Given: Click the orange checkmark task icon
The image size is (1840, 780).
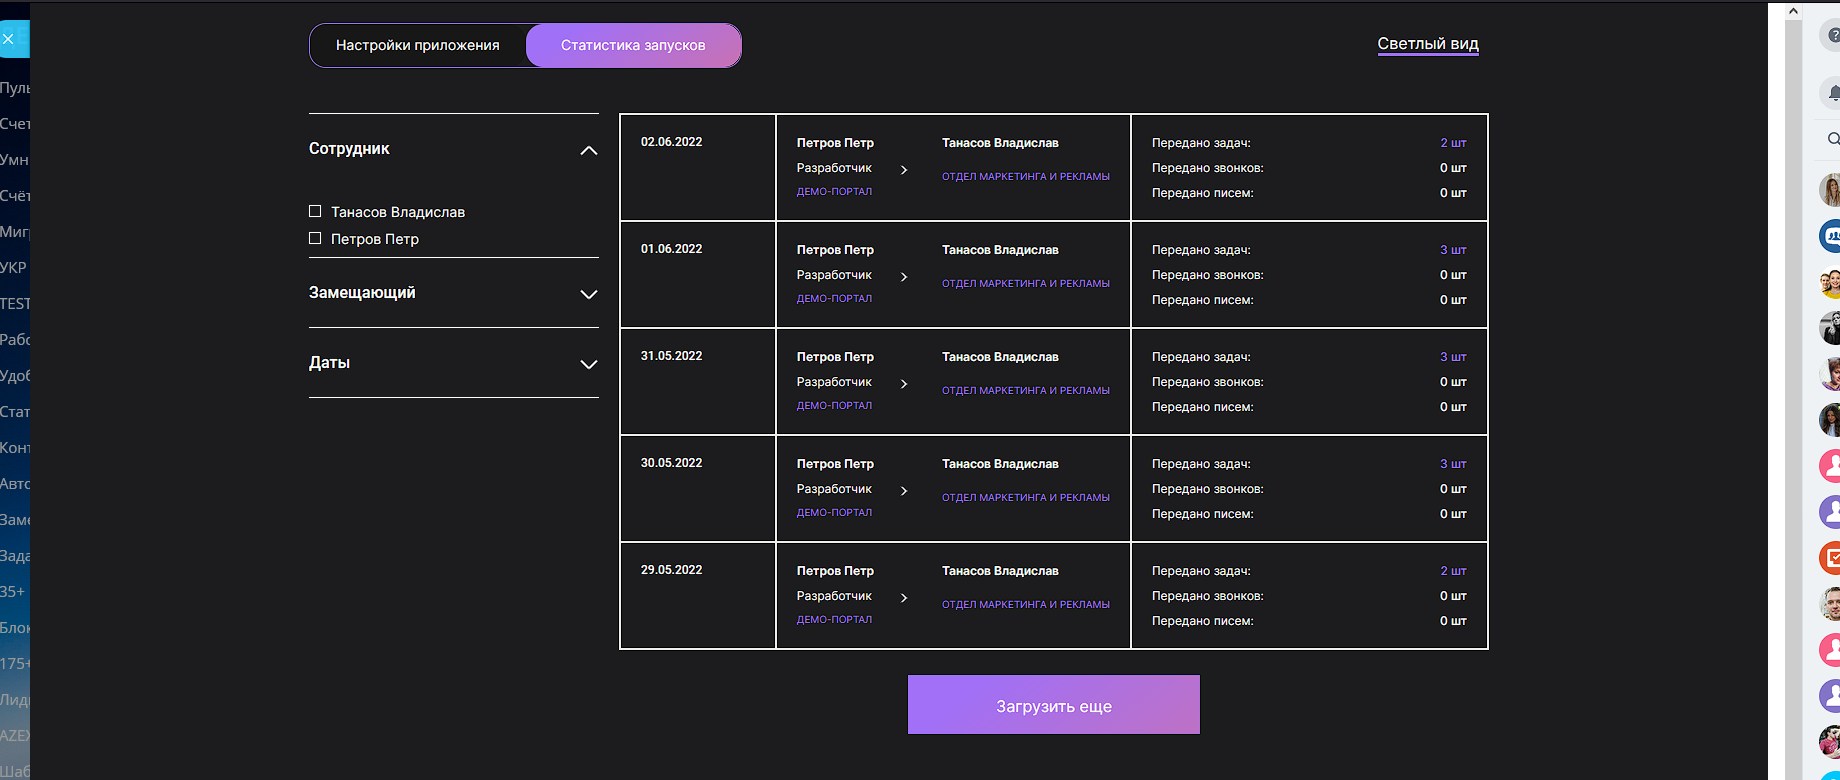Looking at the screenshot, I should click(x=1831, y=558).
